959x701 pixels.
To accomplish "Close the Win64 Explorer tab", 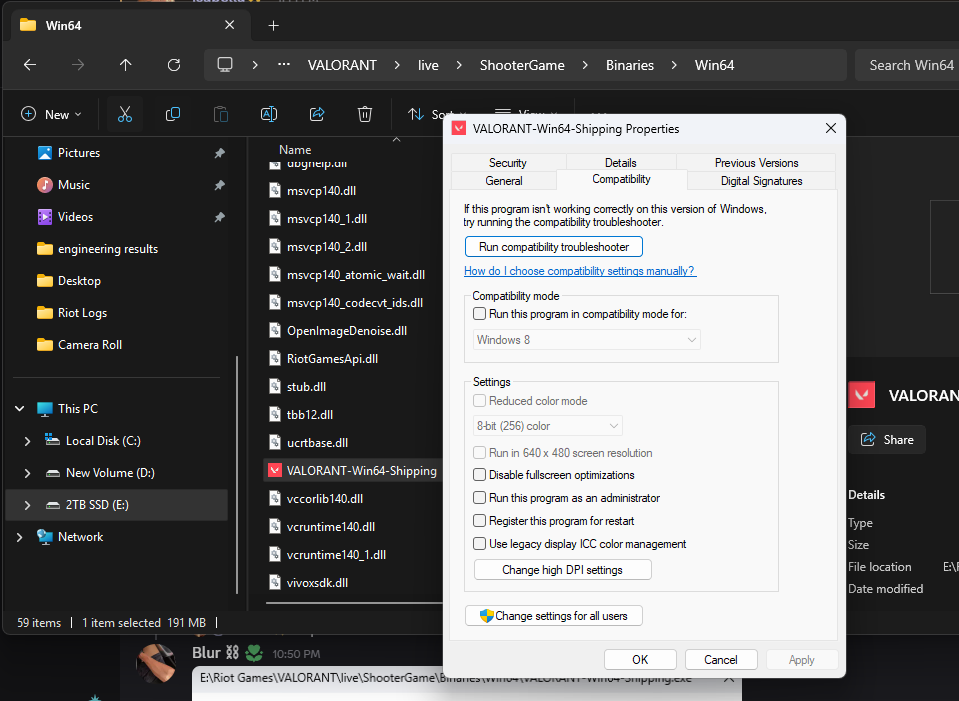I will (229, 25).
